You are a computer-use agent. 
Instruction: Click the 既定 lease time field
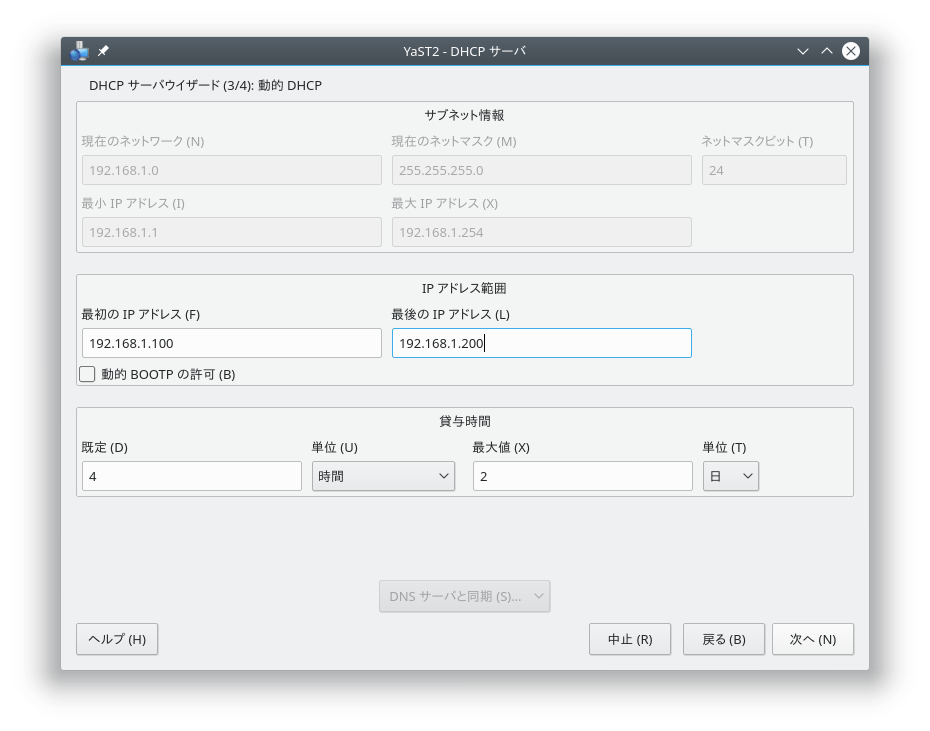pos(191,476)
